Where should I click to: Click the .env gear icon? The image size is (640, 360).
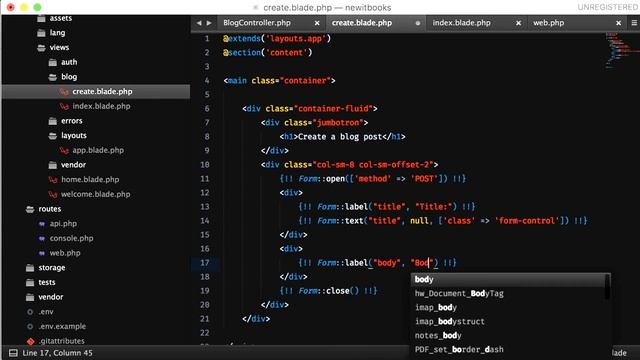(x=30, y=312)
